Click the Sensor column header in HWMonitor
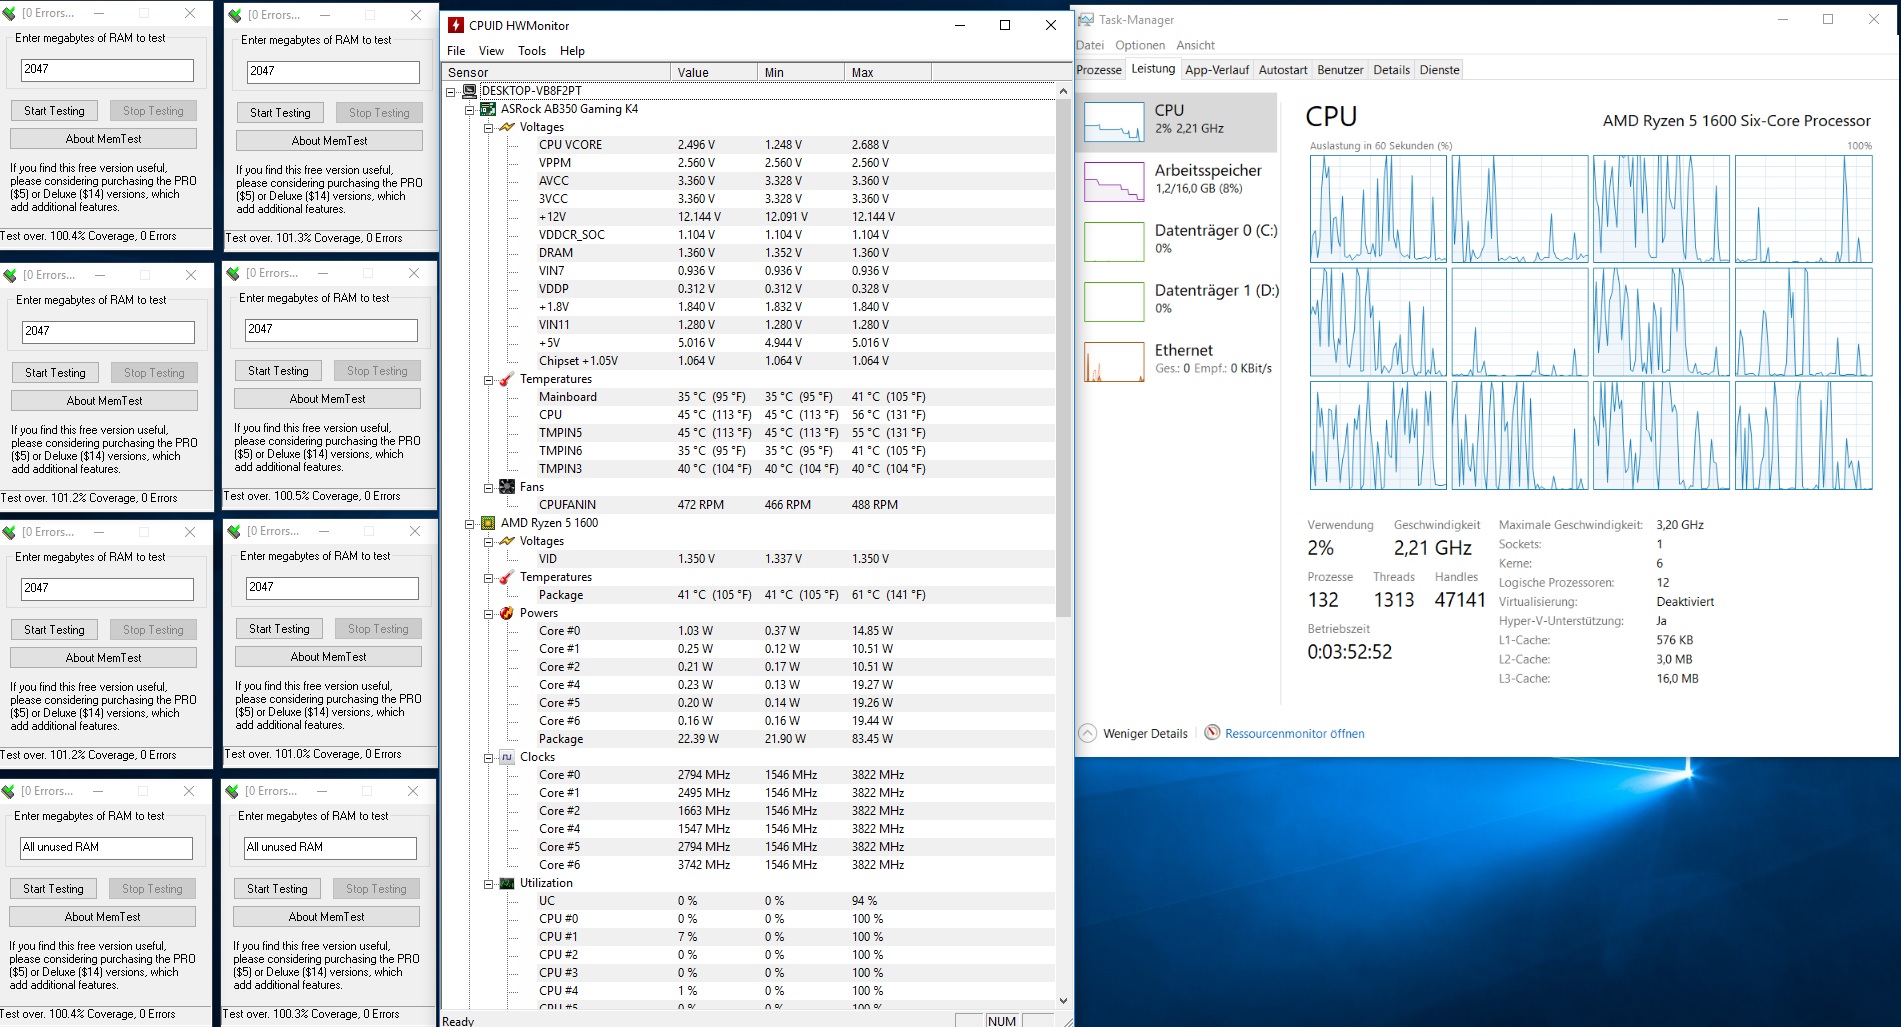This screenshot has width=1901, height=1027. pos(556,72)
